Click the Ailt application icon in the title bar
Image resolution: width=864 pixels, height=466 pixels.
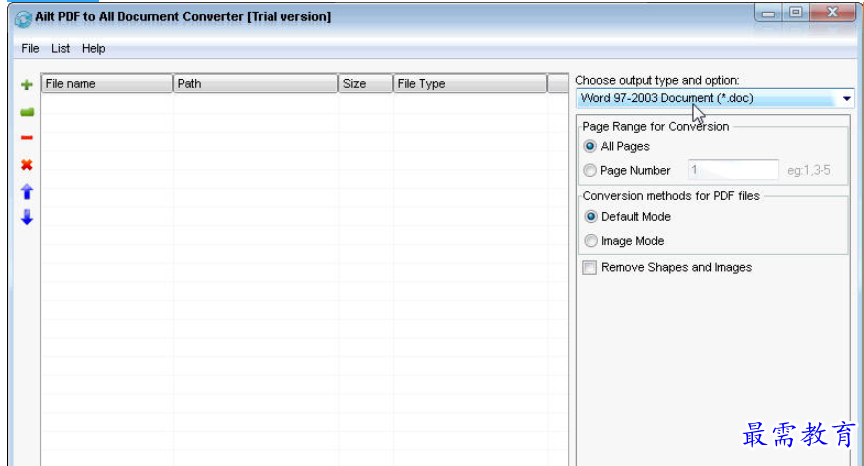tap(23, 19)
